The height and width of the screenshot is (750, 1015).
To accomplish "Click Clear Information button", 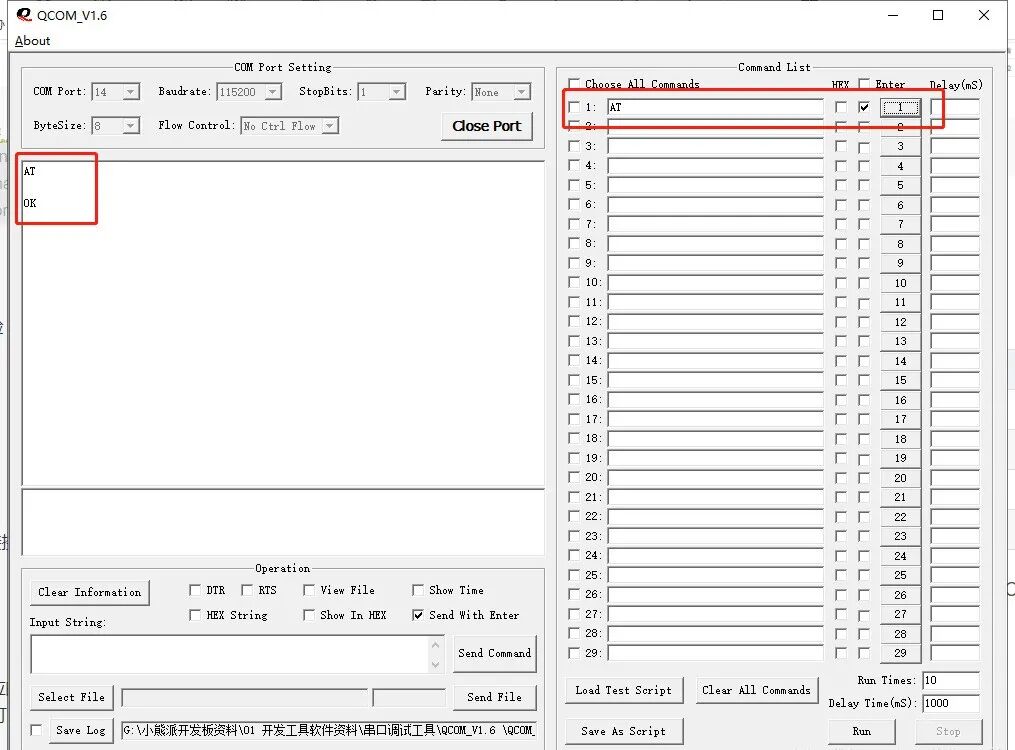I will [89, 592].
